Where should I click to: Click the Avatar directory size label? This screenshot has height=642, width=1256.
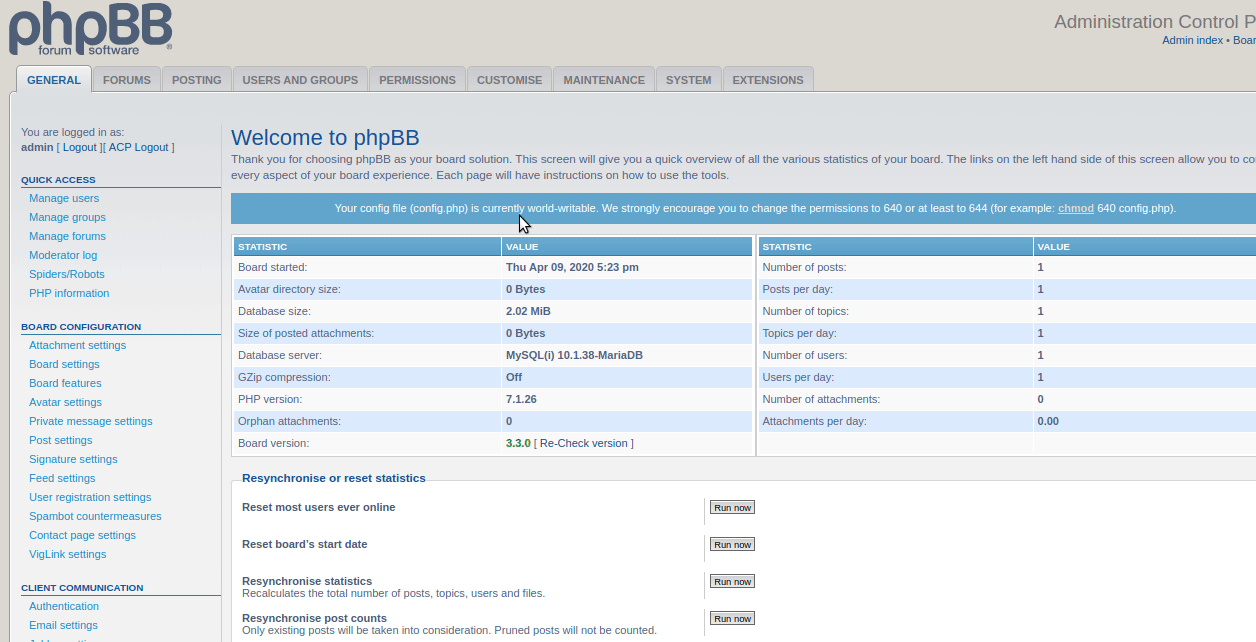coord(289,289)
